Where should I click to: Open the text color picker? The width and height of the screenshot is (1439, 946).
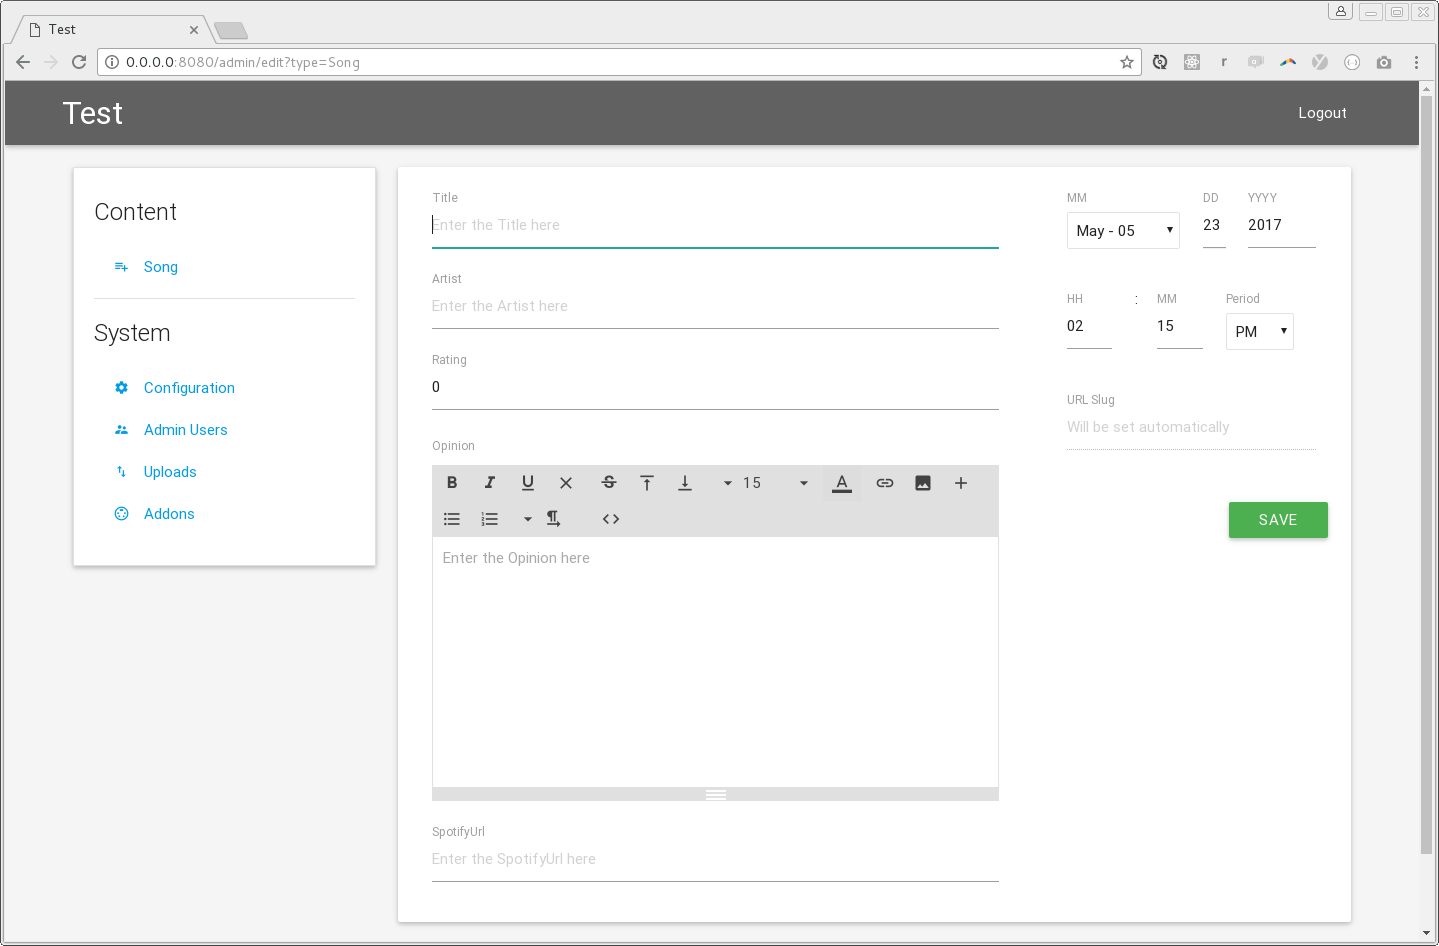click(x=841, y=483)
